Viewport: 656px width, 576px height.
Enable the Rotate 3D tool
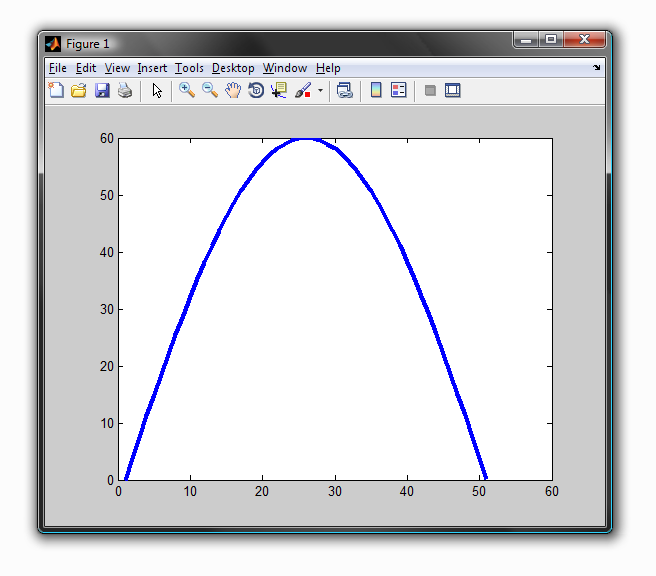[x=255, y=91]
